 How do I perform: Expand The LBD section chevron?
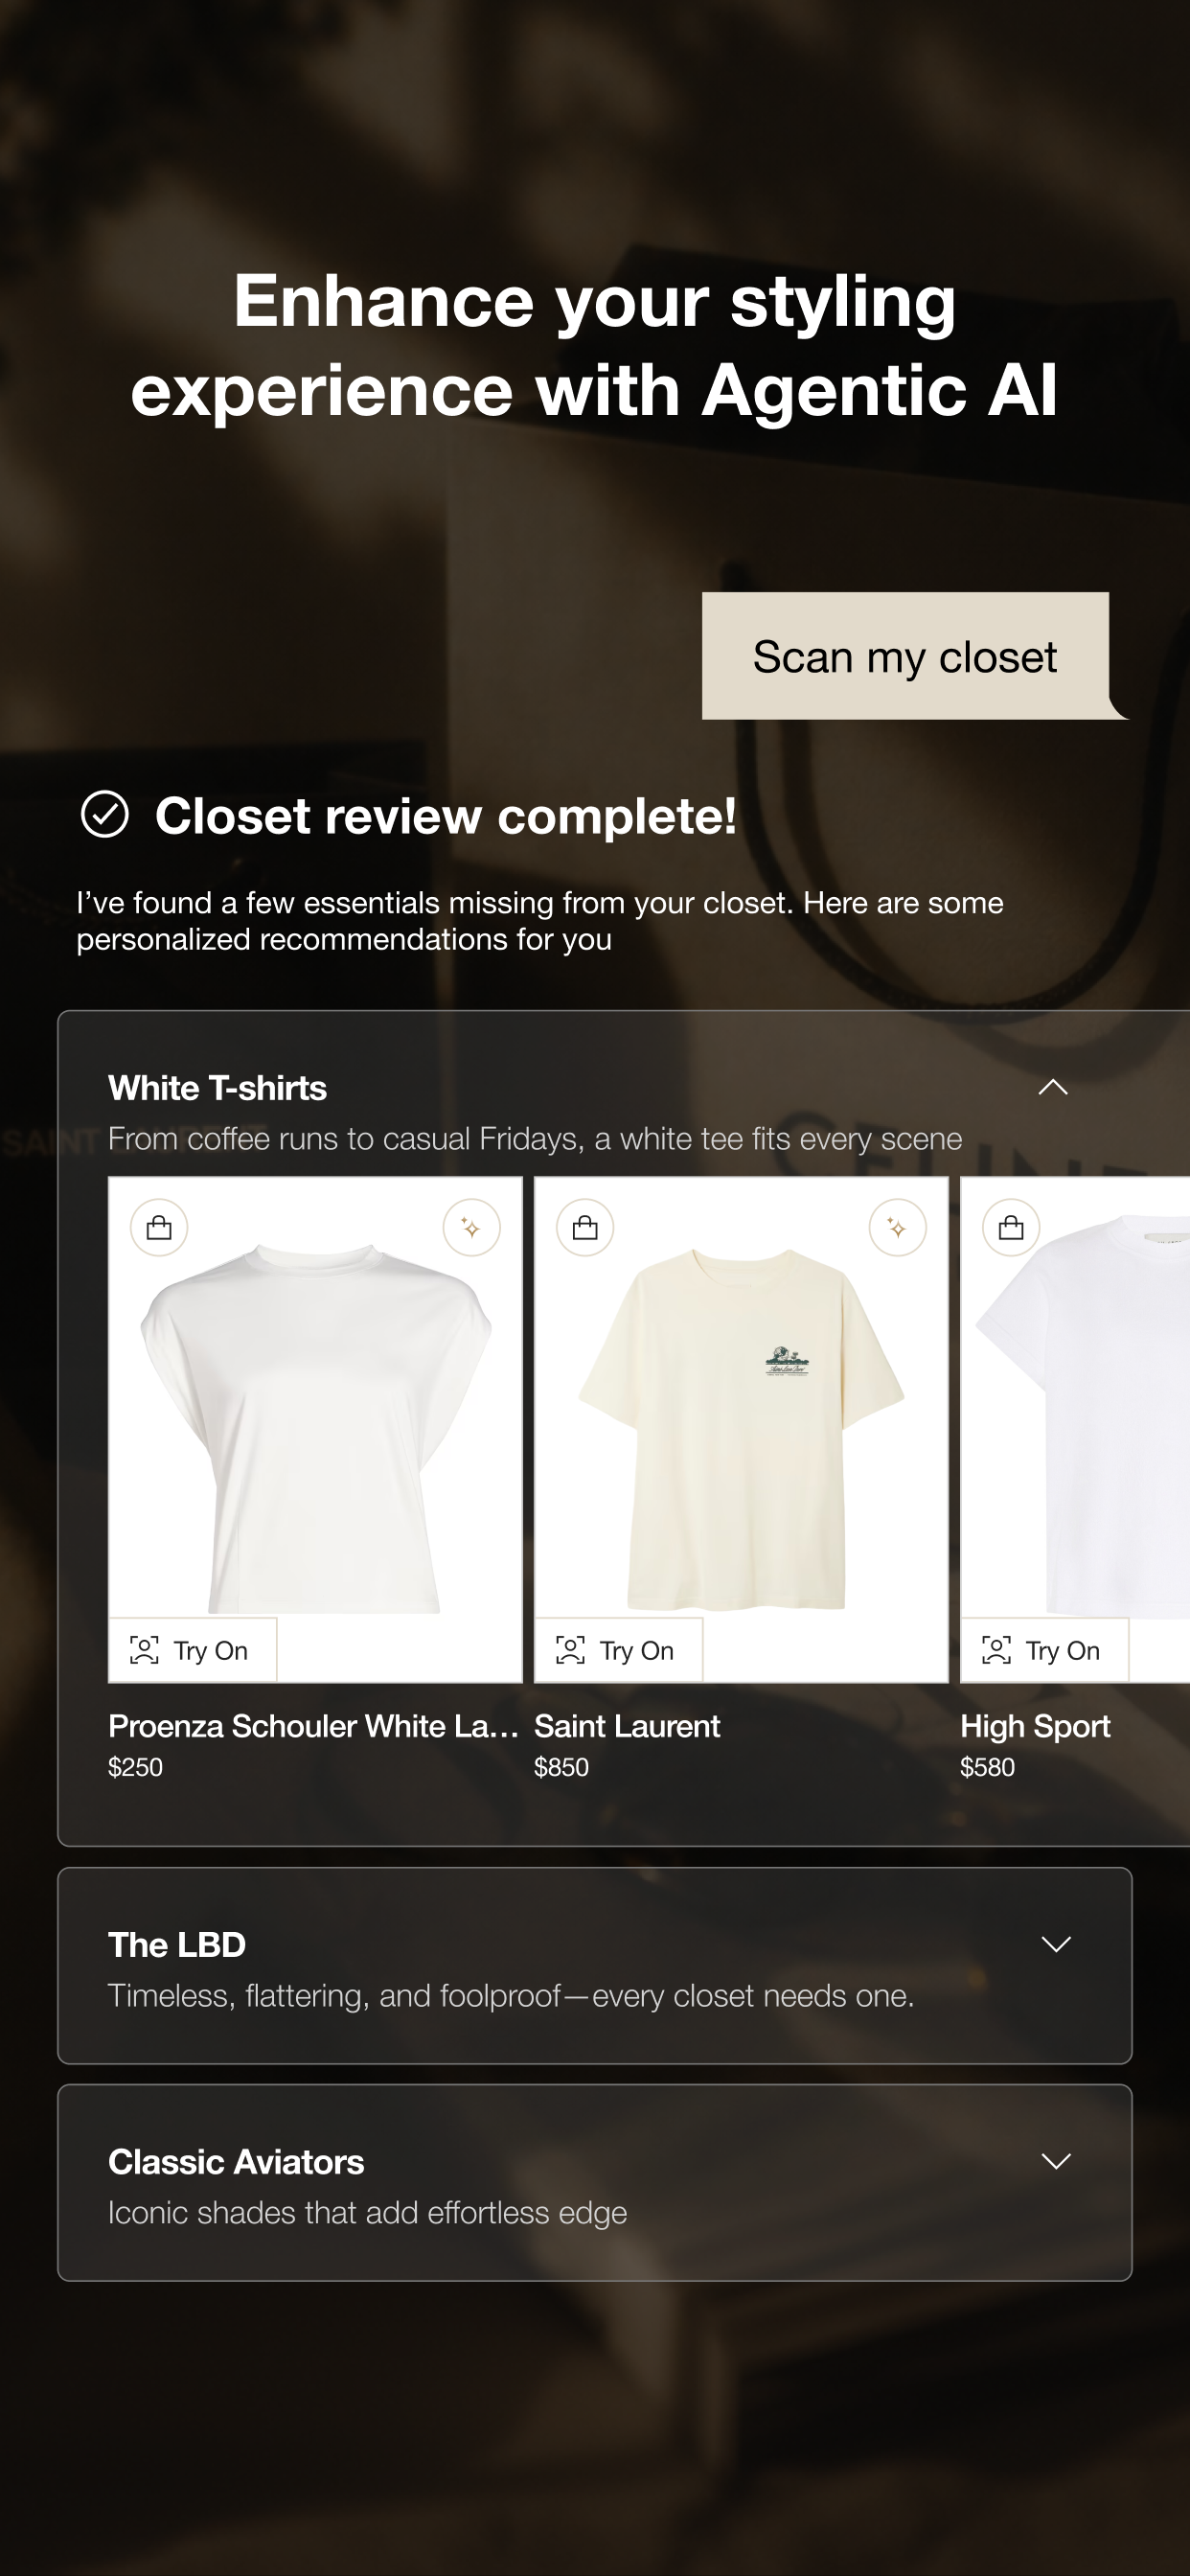click(x=1056, y=1944)
